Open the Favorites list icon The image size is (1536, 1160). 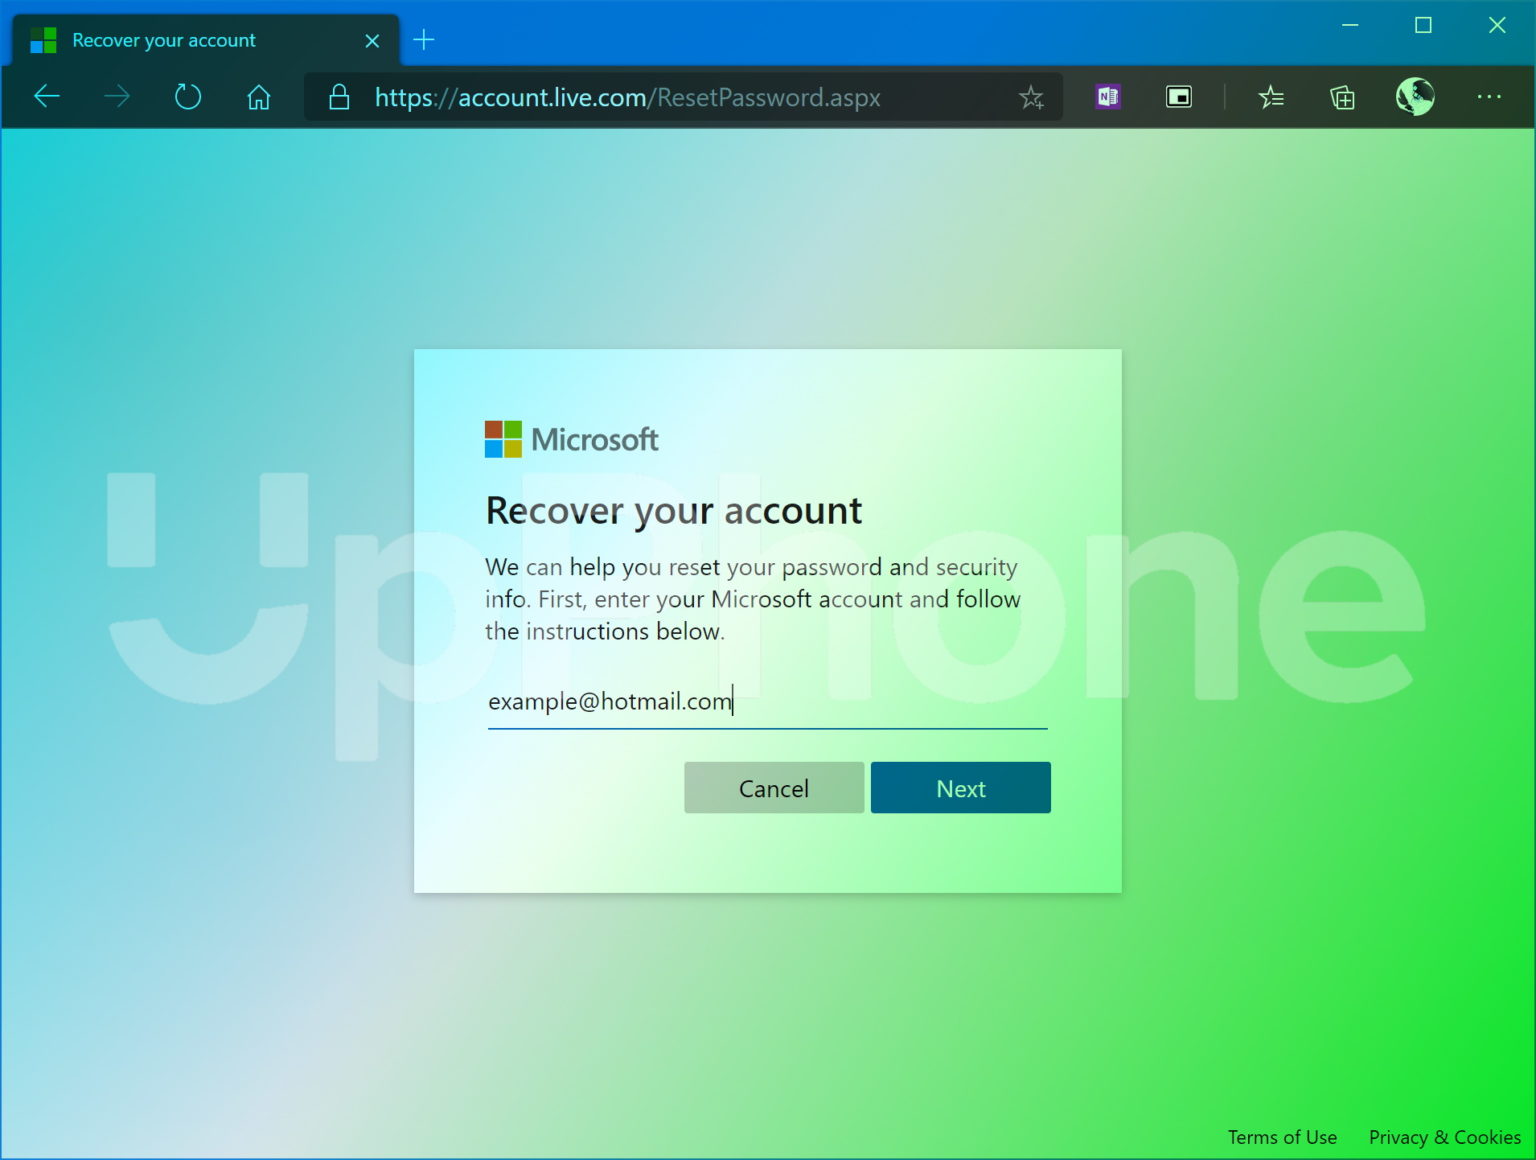1271,96
